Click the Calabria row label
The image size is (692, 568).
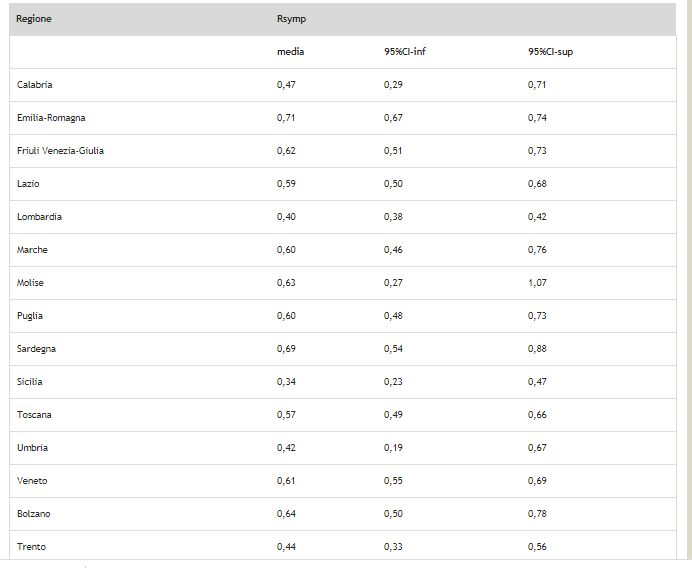pos(35,85)
